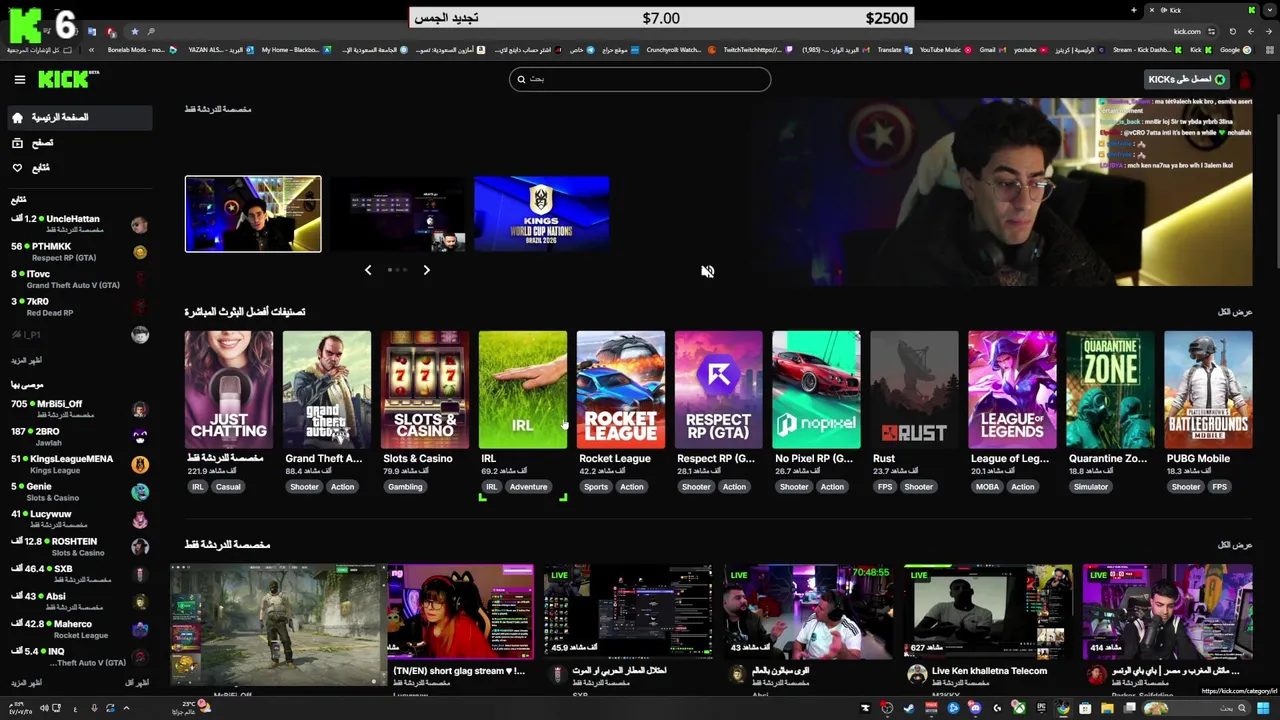Viewport: 1280px width, 720px height.
Task: Open the Just Chatting category card
Action: (x=229, y=389)
